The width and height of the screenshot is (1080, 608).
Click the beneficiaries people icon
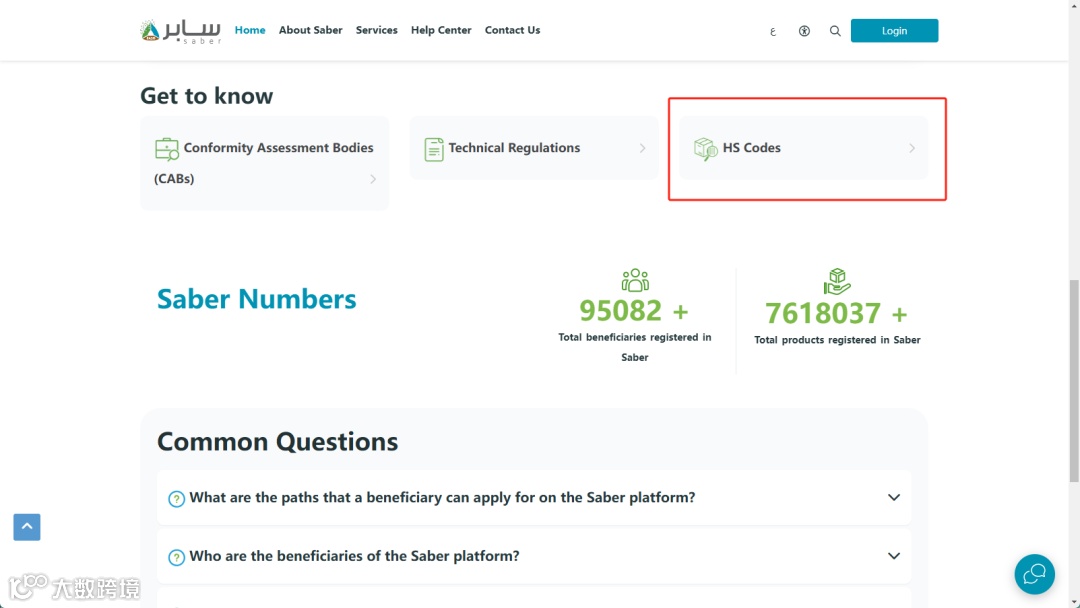[x=635, y=280]
